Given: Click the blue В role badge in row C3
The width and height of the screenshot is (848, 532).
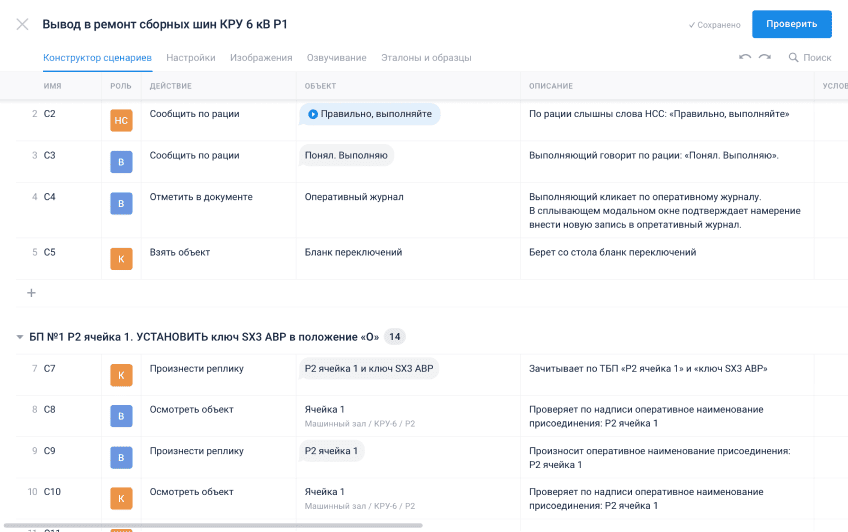Looking at the screenshot, I should (121, 162).
